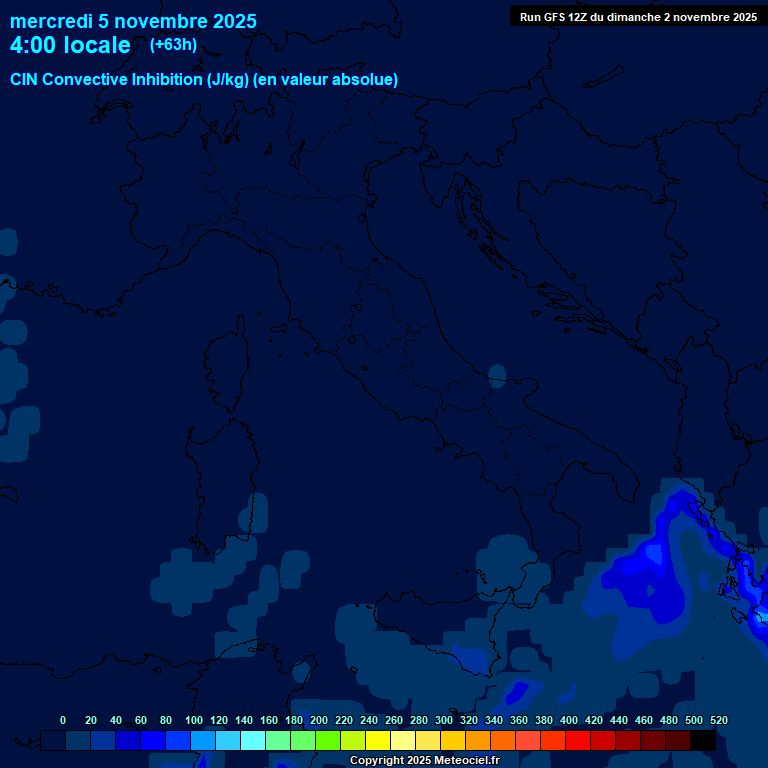Pick the dark maroon swatch under 460

click(x=653, y=740)
